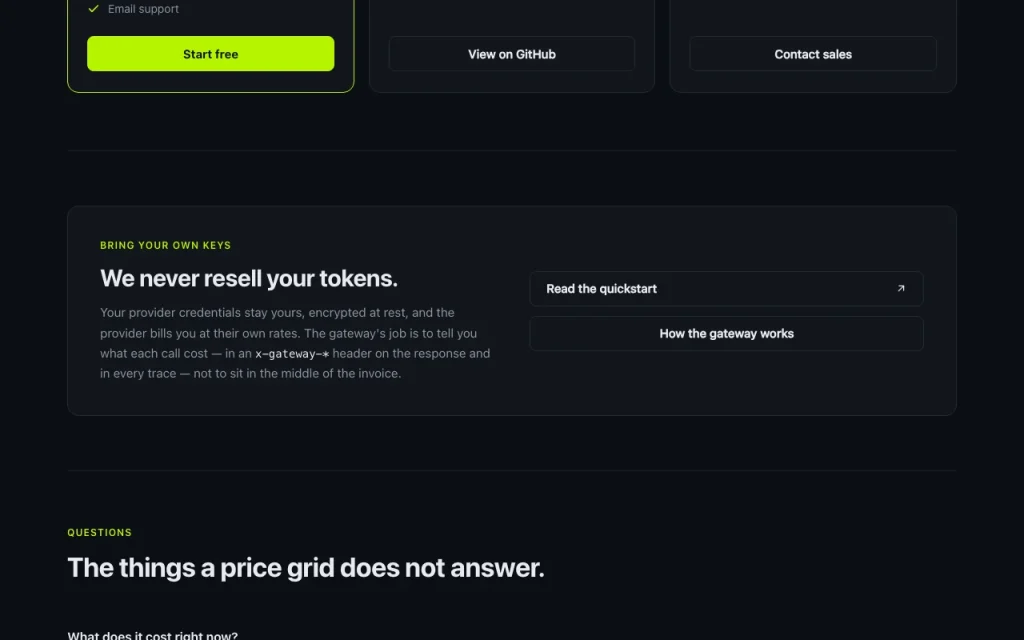Screen dimensions: 1024x640
Task: Click the horizontal divider above QUESTIONS
Action: 511,470
